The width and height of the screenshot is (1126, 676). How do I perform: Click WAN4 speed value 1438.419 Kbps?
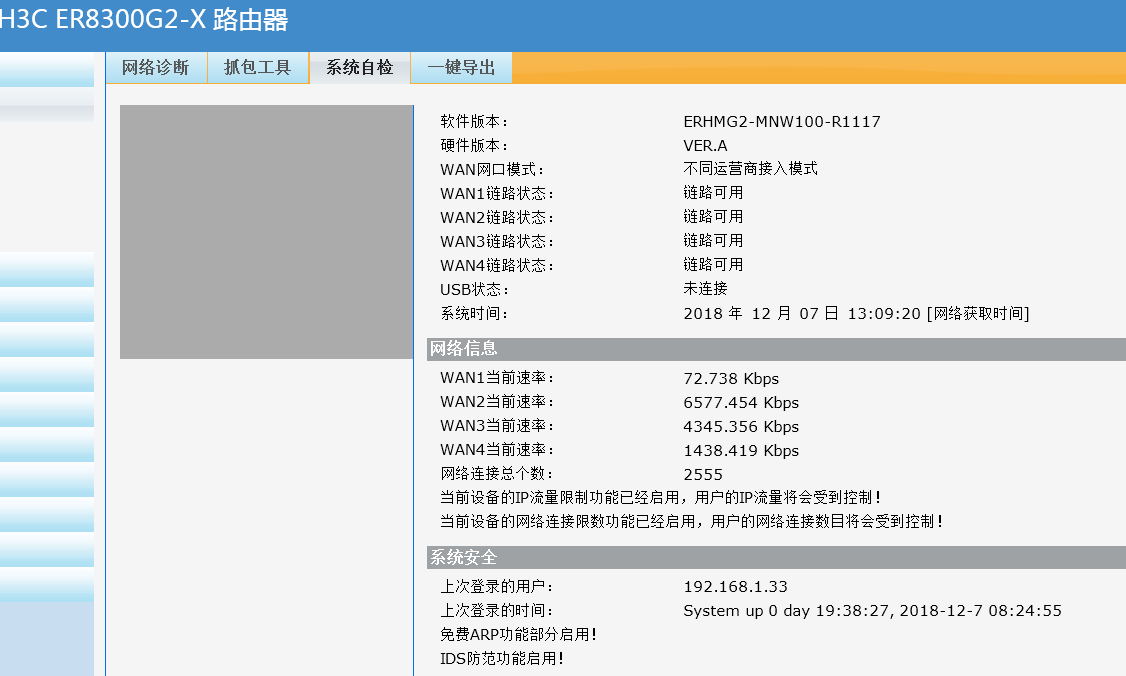[741, 450]
